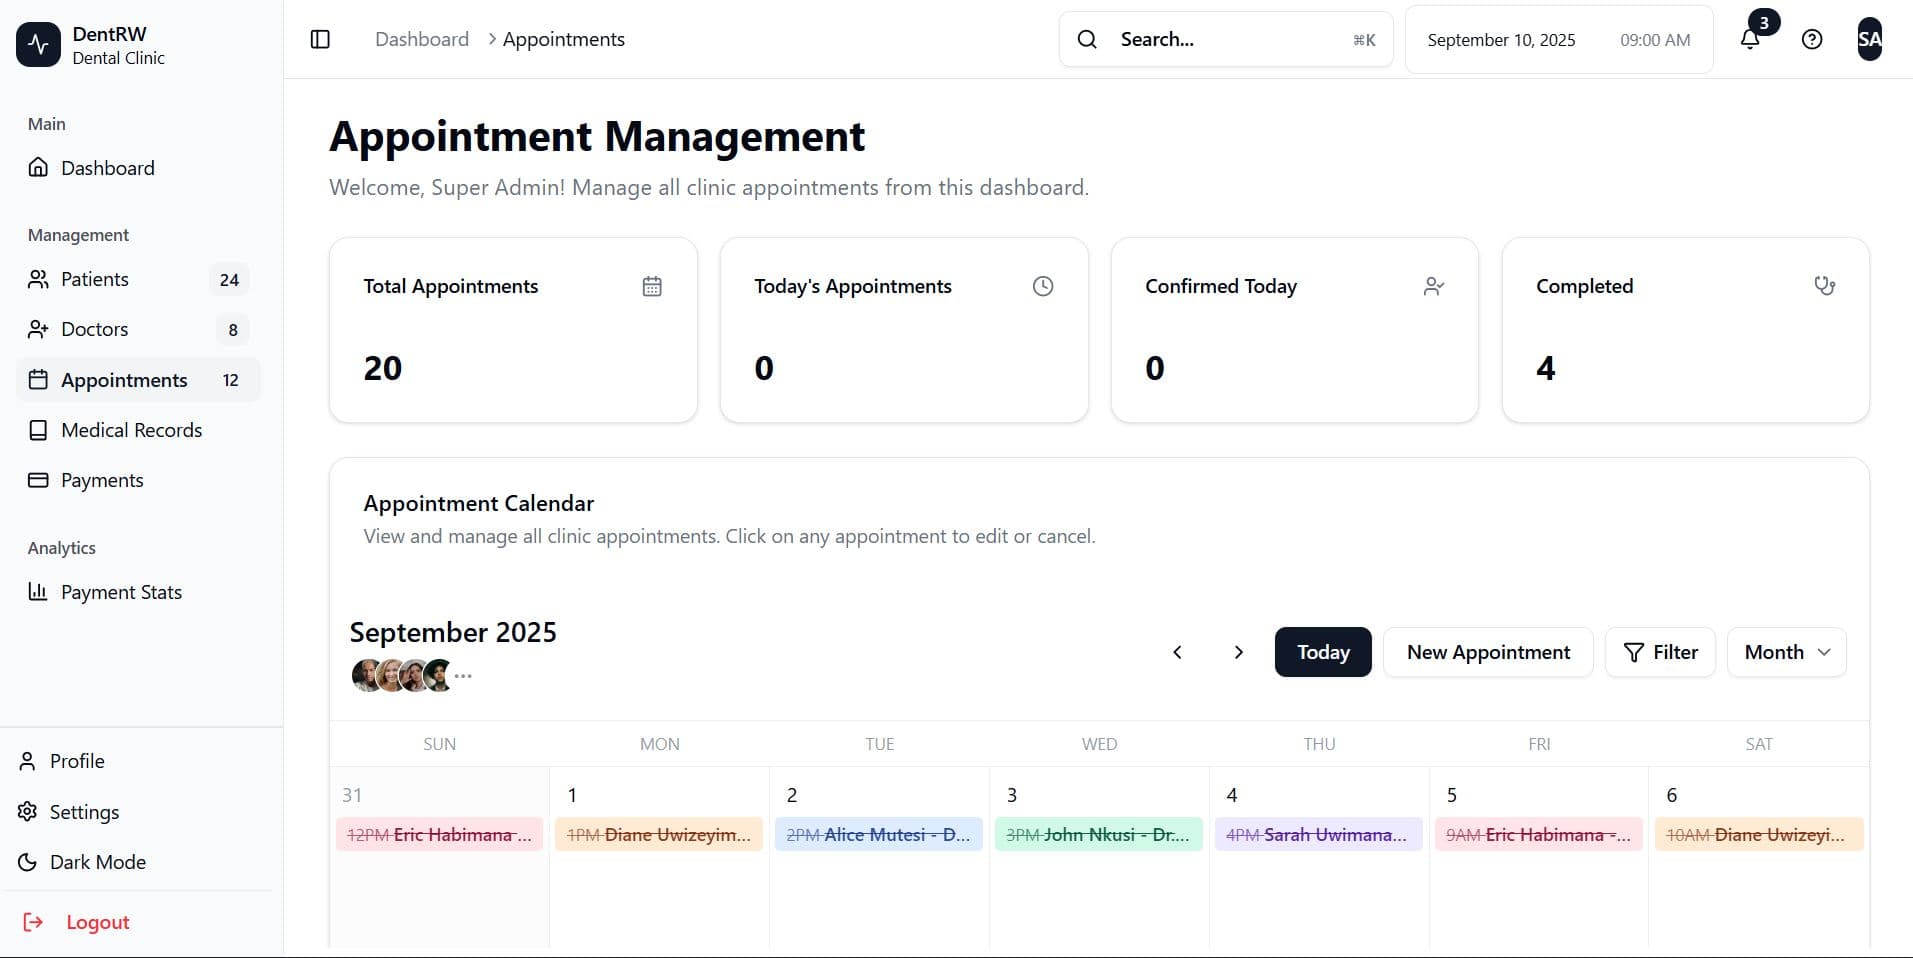Open the Month view dropdown
The image size is (1913, 958).
coord(1786,652)
